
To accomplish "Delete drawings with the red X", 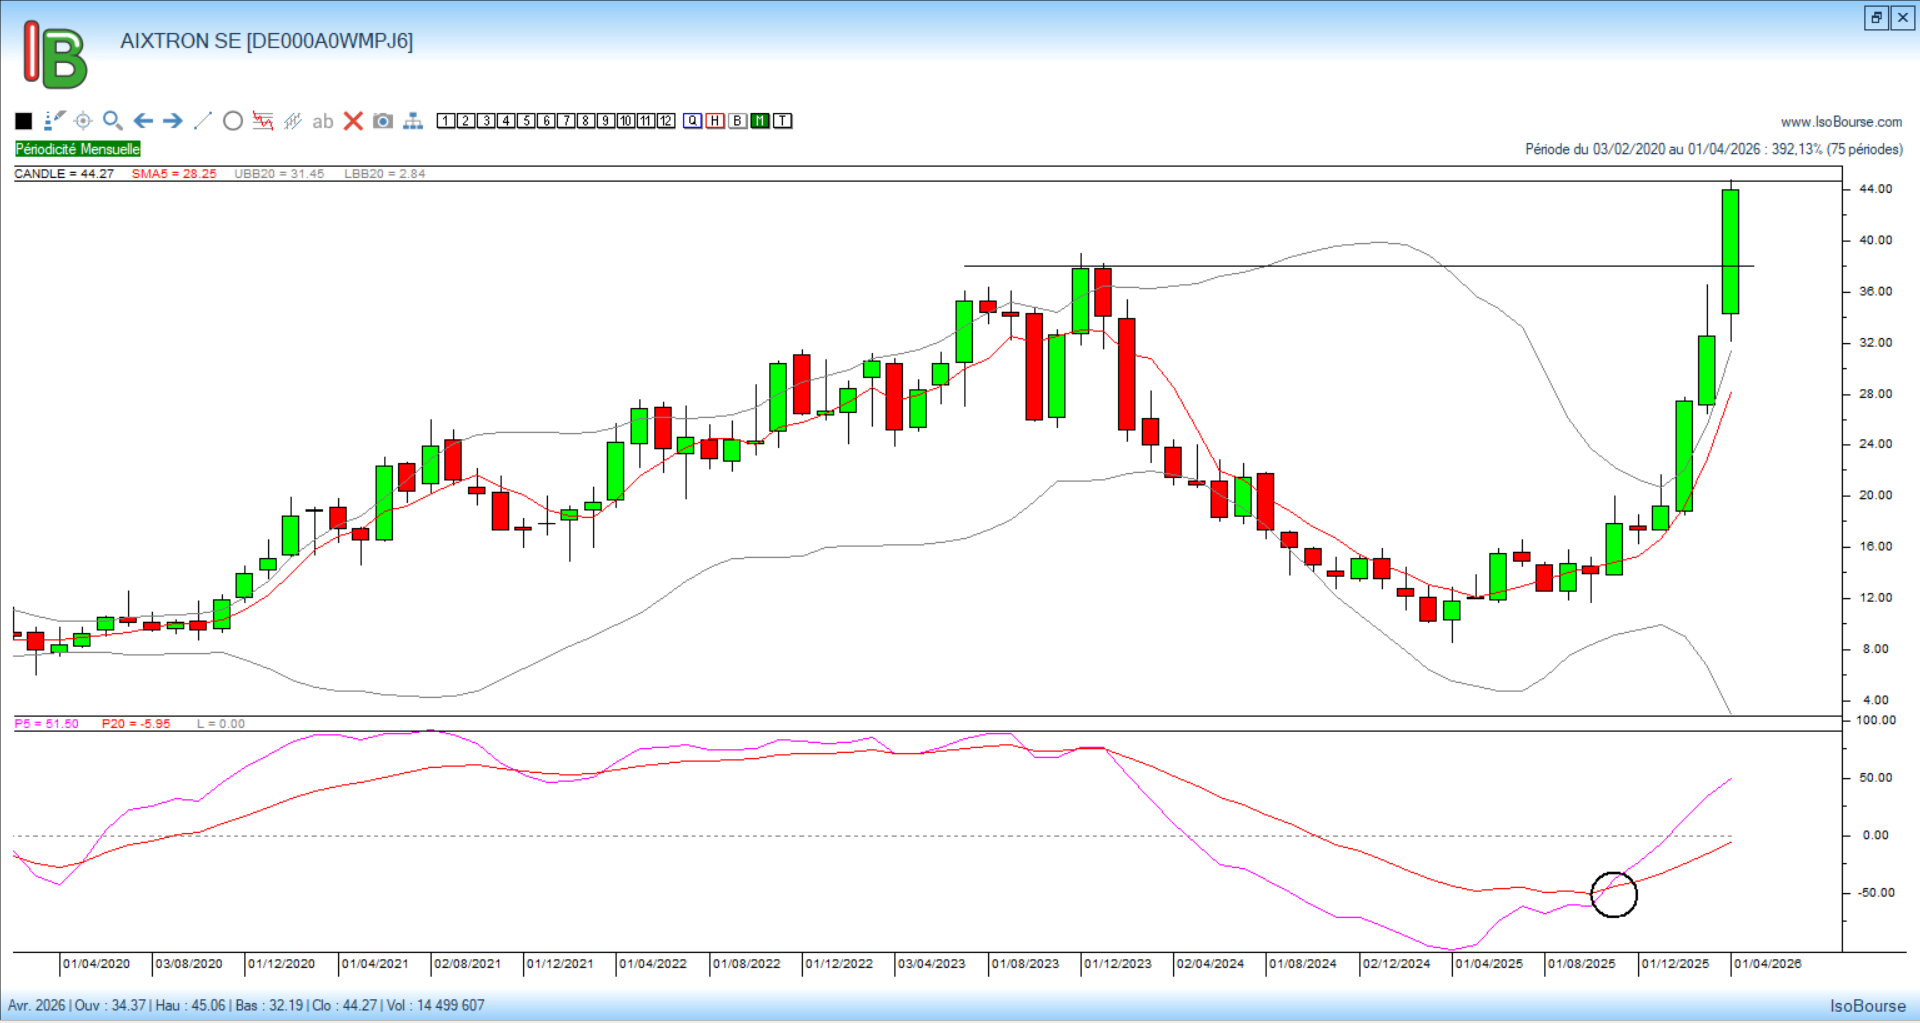I will click(x=353, y=121).
